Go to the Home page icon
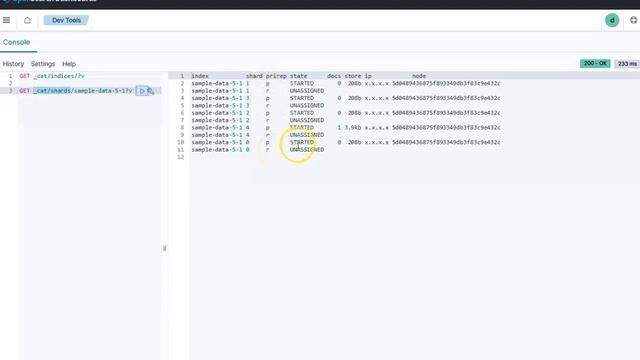Viewport: 640px width, 360px height. click(27, 20)
